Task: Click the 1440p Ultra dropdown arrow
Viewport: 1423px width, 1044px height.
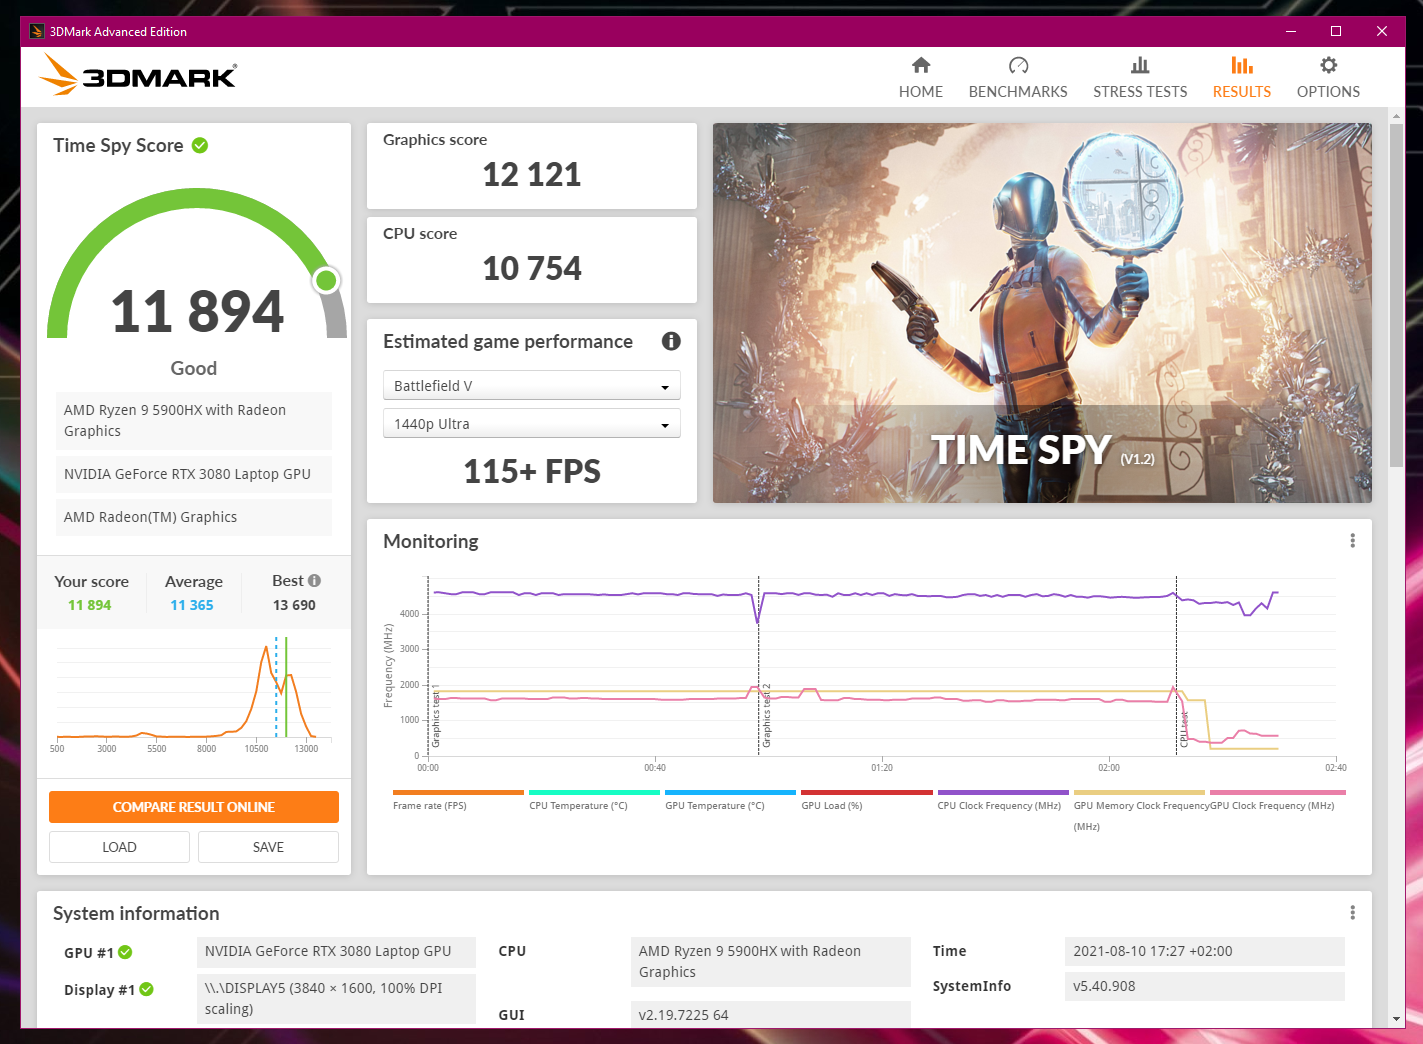Action: tap(665, 425)
